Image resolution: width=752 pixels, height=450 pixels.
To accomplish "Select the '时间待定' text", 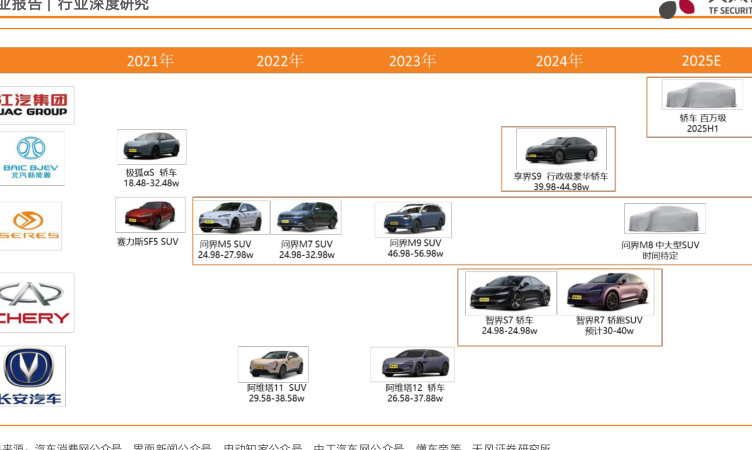I will pyautogui.click(x=660, y=256).
